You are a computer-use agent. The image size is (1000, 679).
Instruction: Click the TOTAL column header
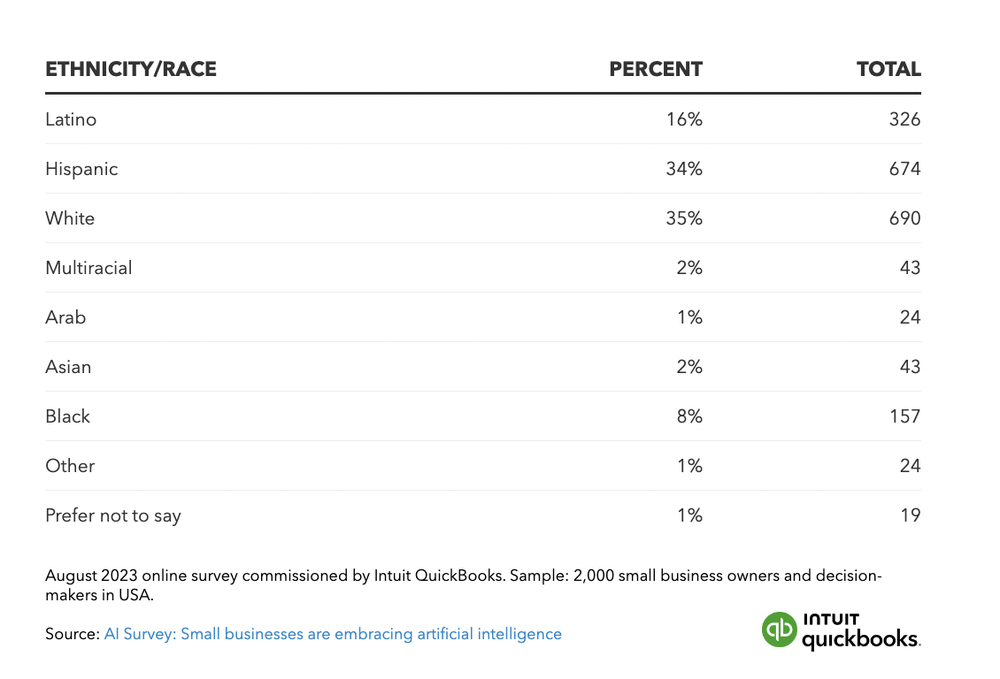coord(888,69)
